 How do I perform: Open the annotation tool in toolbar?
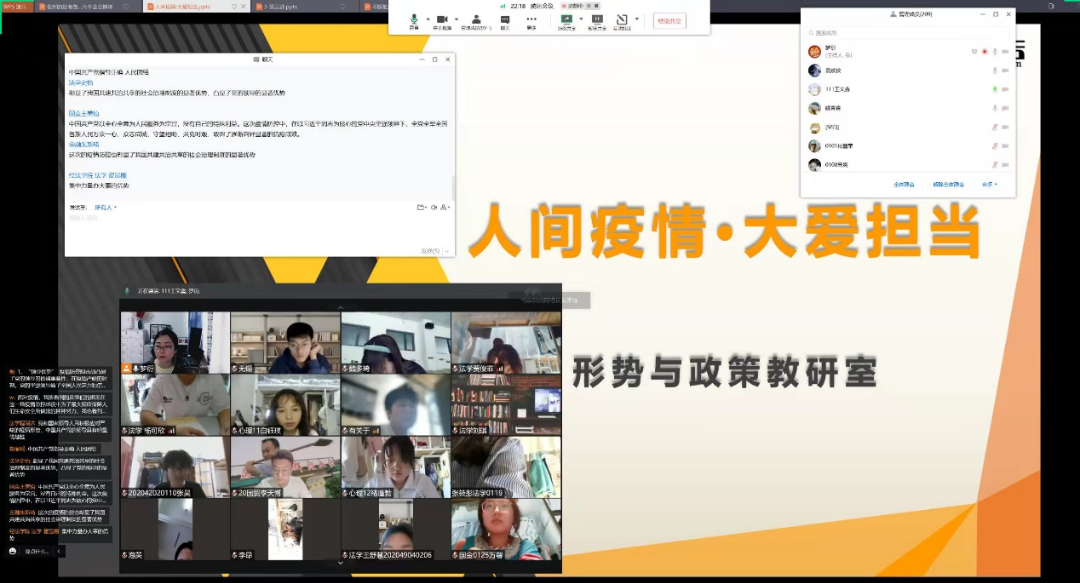621,20
